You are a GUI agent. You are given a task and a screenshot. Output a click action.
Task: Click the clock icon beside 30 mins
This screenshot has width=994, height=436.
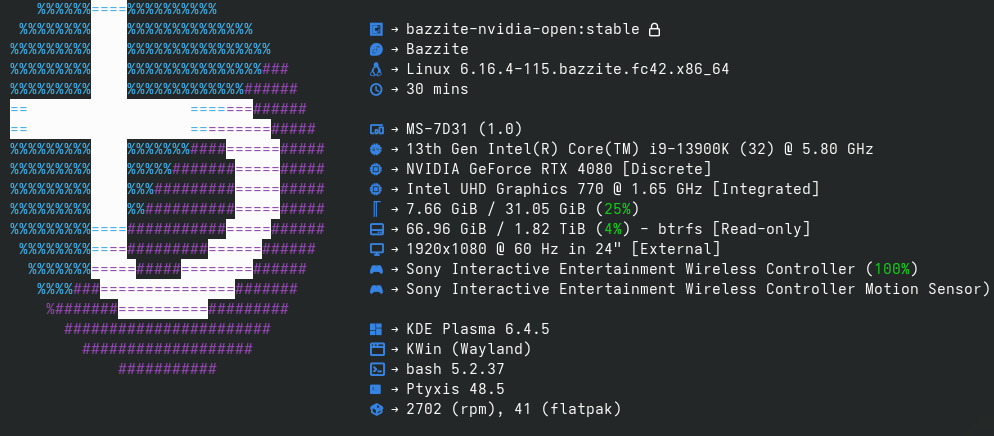coord(376,89)
